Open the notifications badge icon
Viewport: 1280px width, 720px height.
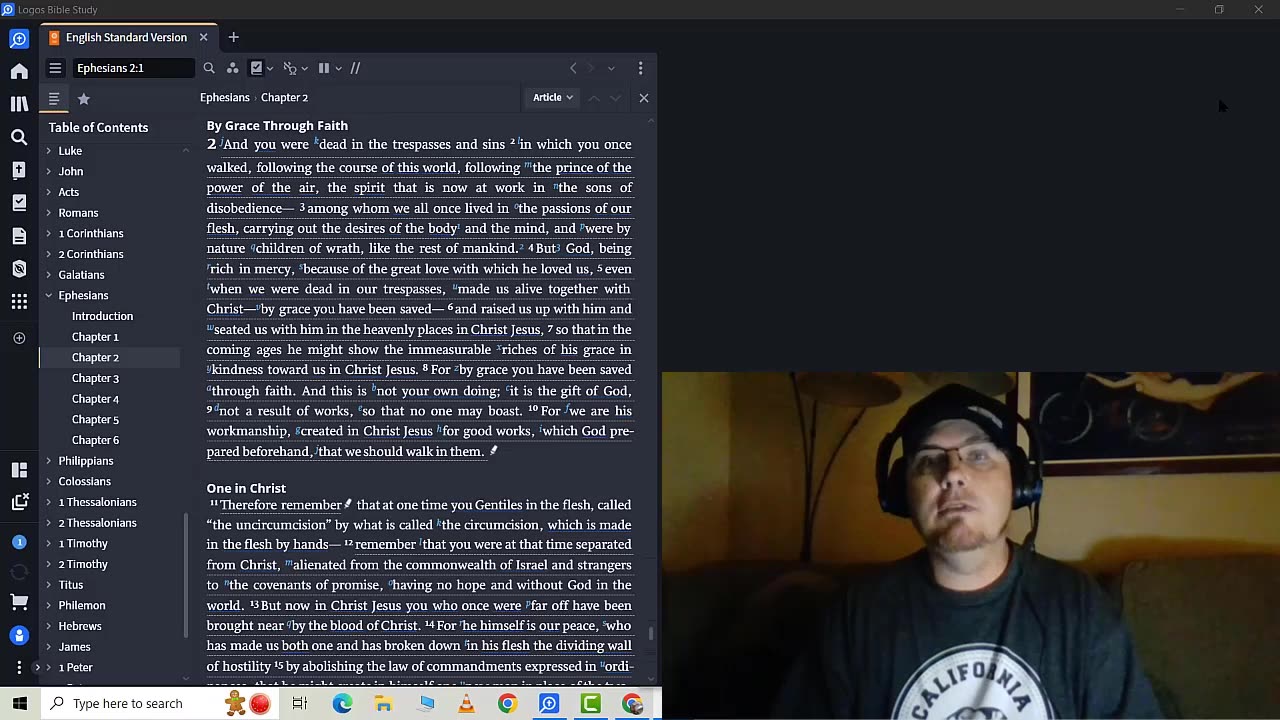pos(19,542)
